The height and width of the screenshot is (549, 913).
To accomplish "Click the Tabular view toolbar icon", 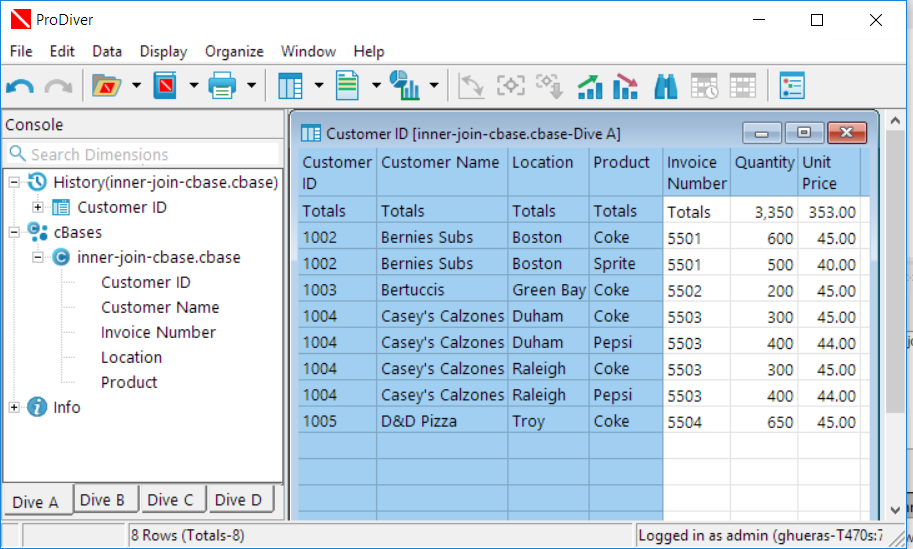I will (290, 86).
